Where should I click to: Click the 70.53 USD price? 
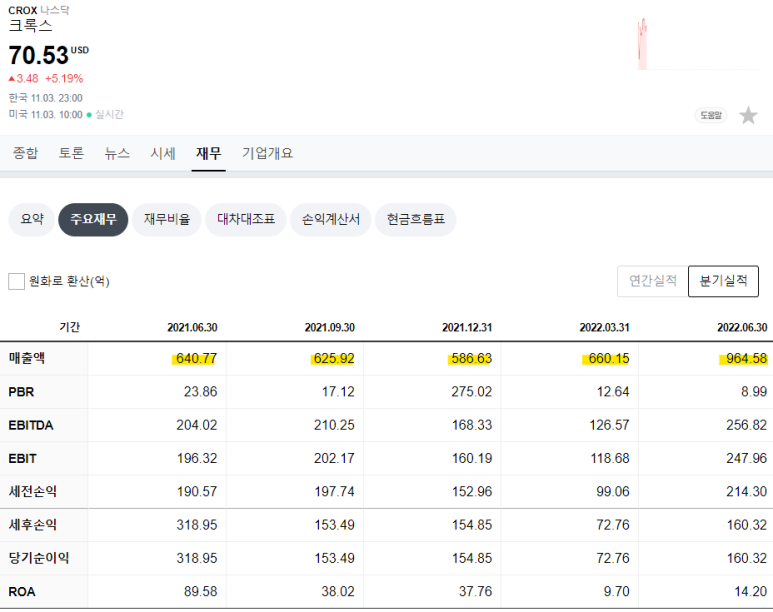click(x=48, y=55)
